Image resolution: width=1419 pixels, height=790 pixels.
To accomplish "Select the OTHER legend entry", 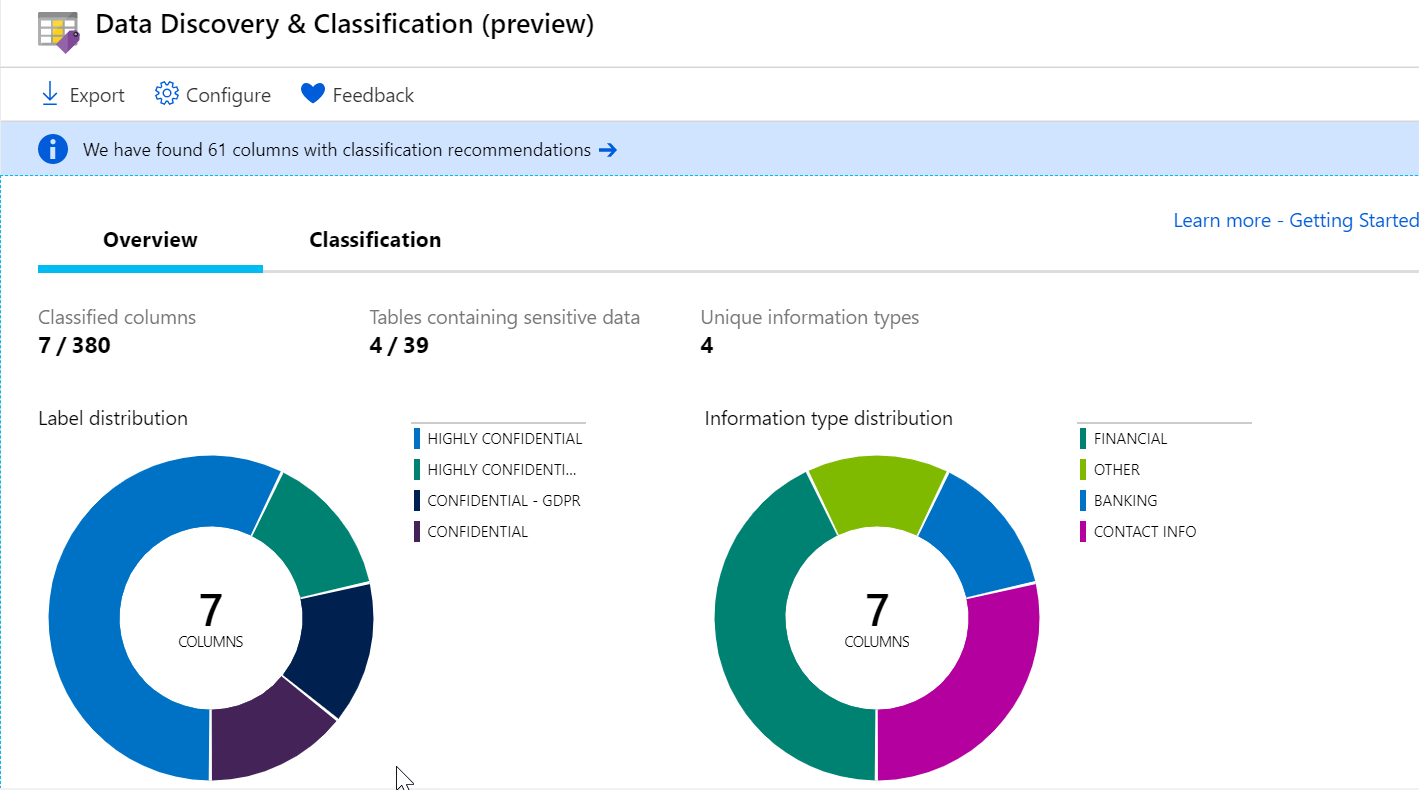I will (x=1116, y=469).
